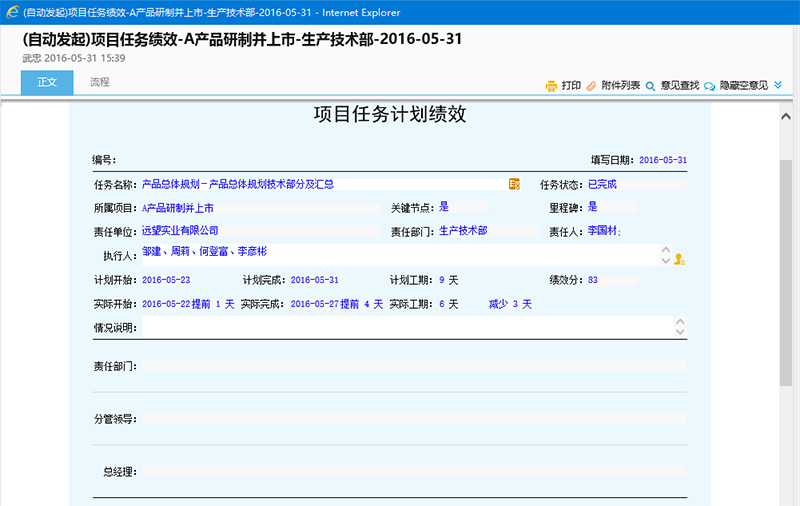Click the up arrow in 情况说明 field
Screen dimensions: 800x506
(680, 322)
